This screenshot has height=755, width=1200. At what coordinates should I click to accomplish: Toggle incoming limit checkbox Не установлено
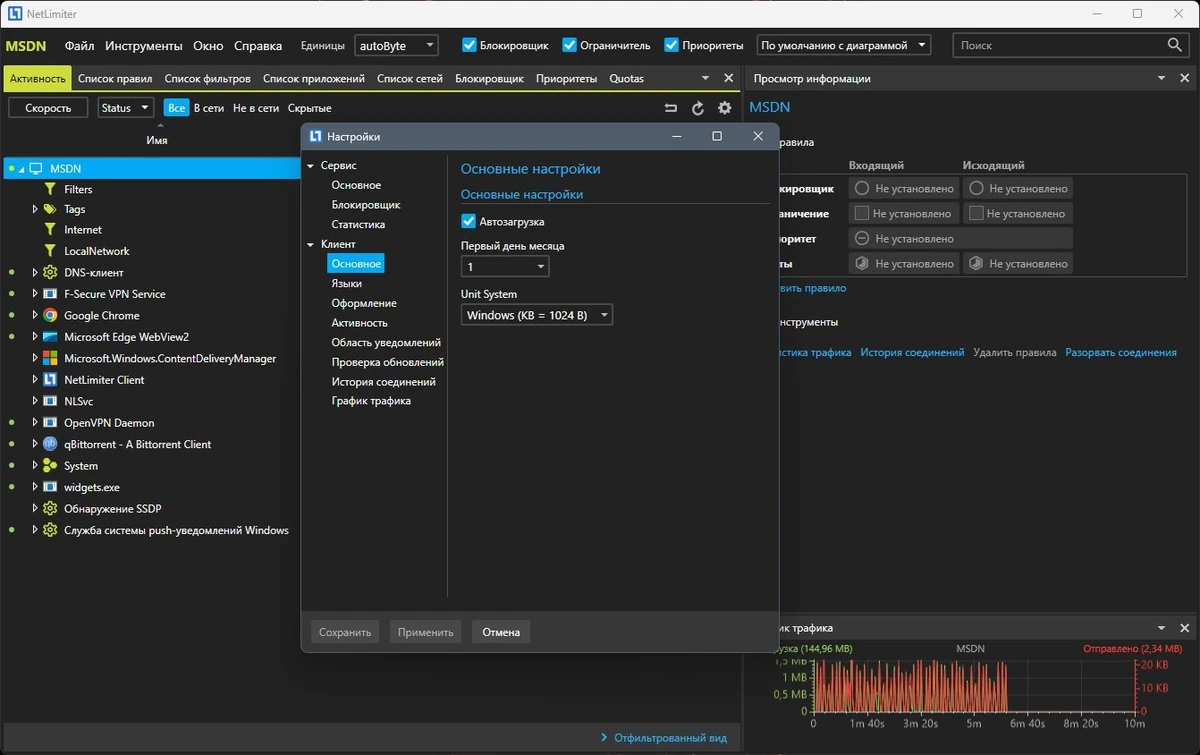(x=861, y=213)
